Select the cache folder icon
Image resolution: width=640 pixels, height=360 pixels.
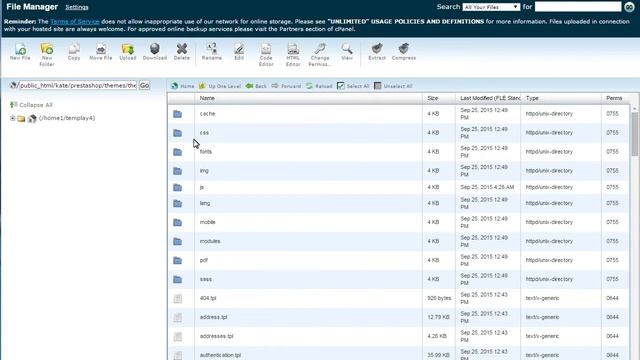click(x=178, y=114)
